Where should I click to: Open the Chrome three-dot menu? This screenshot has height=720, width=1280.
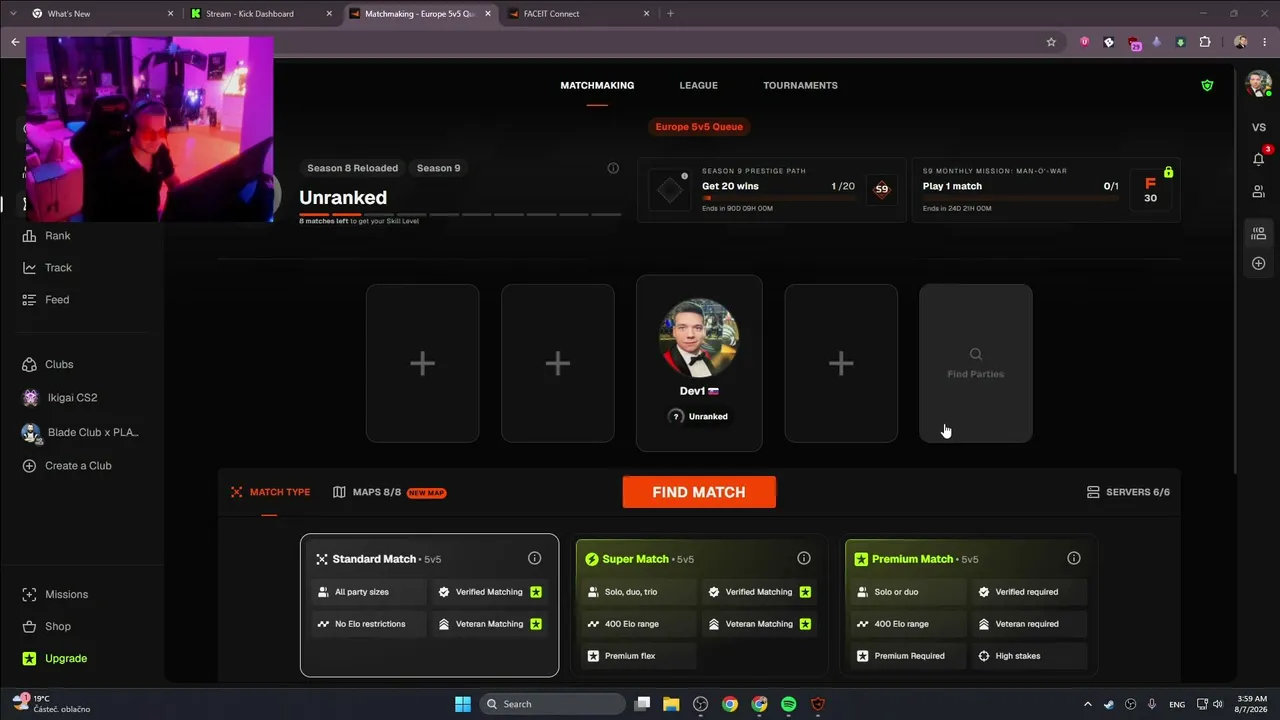click(x=1265, y=42)
